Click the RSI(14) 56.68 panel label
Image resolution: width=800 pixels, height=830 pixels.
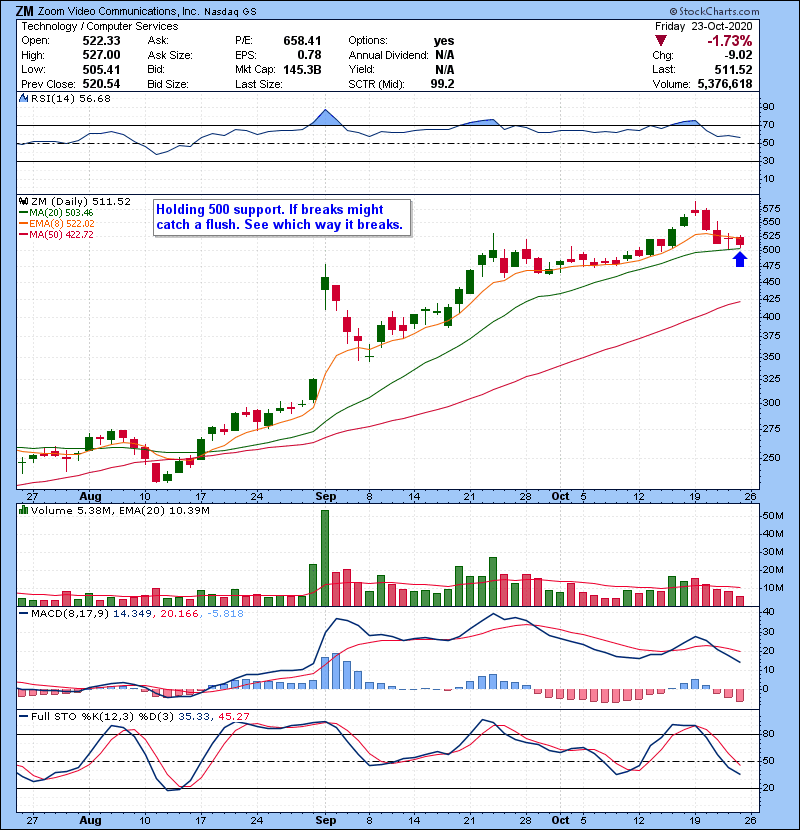[70, 98]
